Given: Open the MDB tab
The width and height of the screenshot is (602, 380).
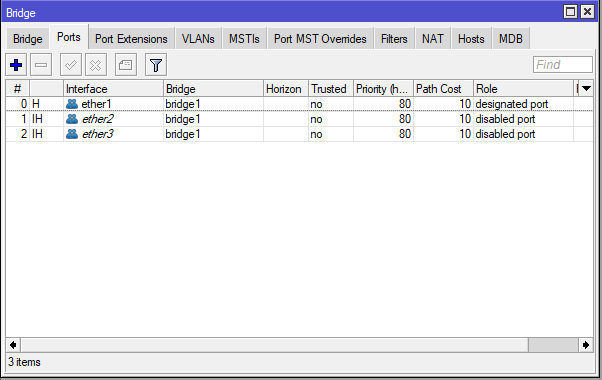Looking at the screenshot, I should pos(511,39).
